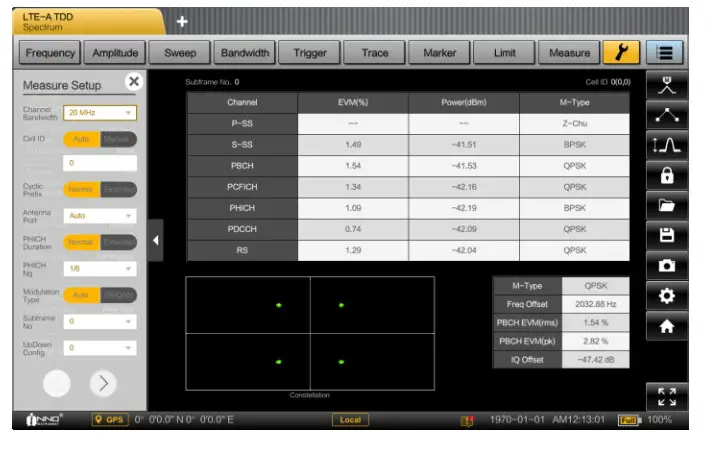Click the amplitude signal pulse icon

click(x=666, y=145)
